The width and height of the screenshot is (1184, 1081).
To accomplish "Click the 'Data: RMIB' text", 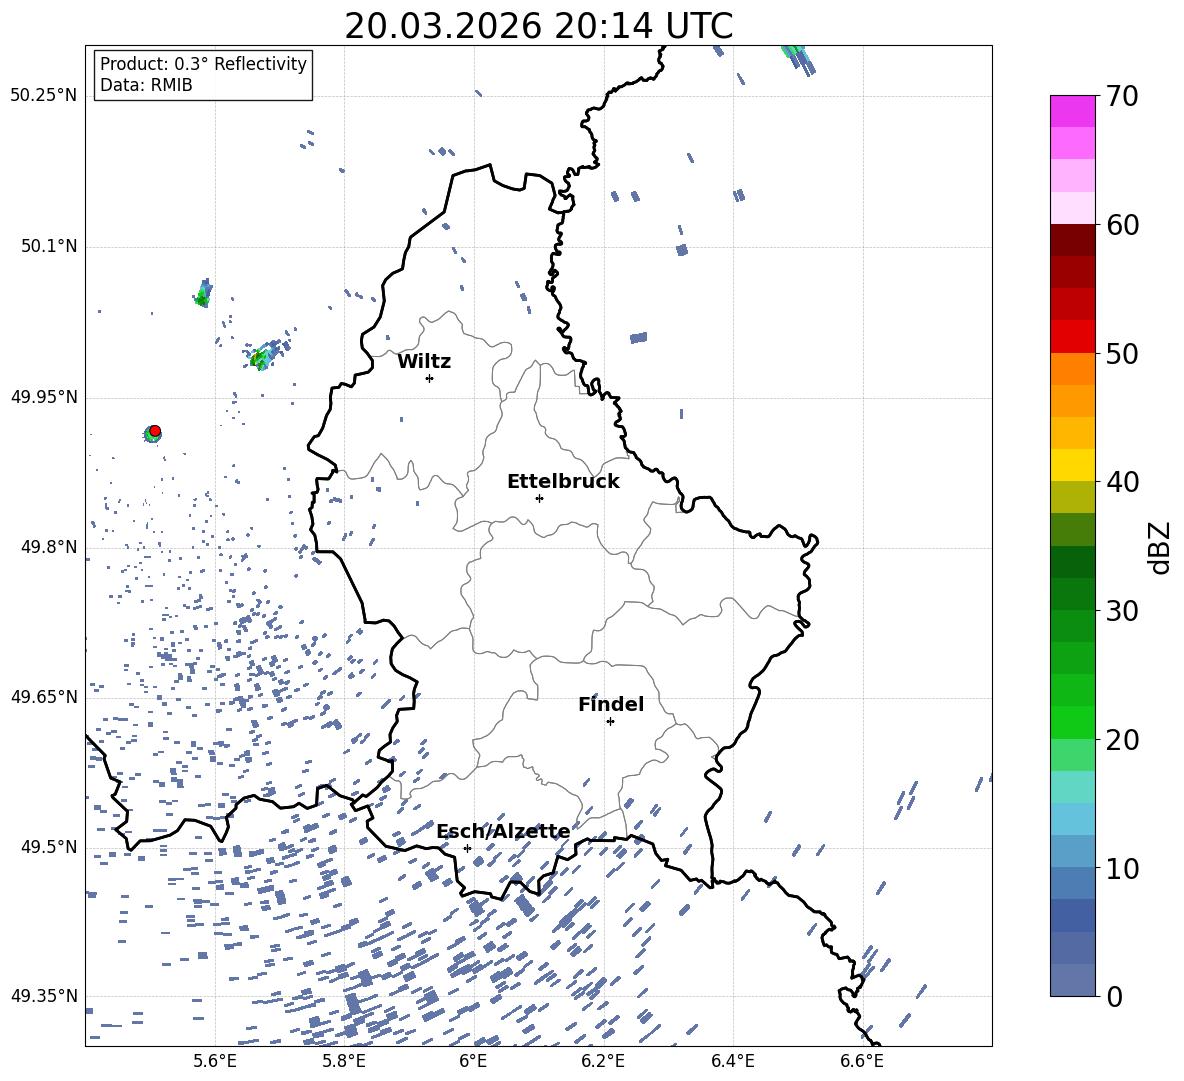I will (146, 85).
